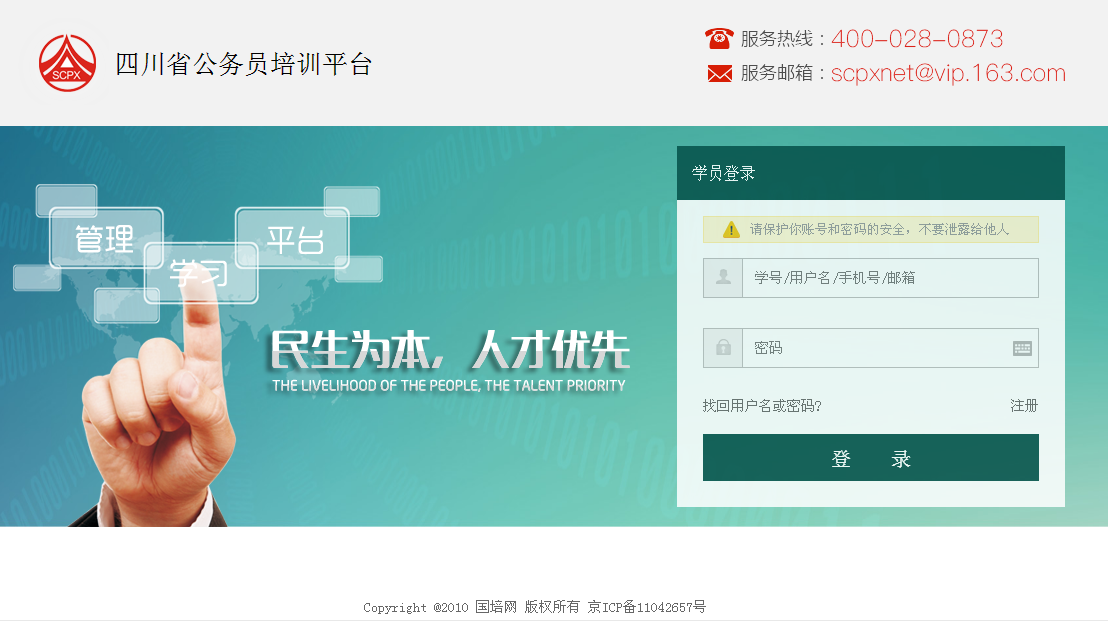Select the 管理 tile in the banner
This screenshot has height=621, width=1108.
click(x=105, y=239)
